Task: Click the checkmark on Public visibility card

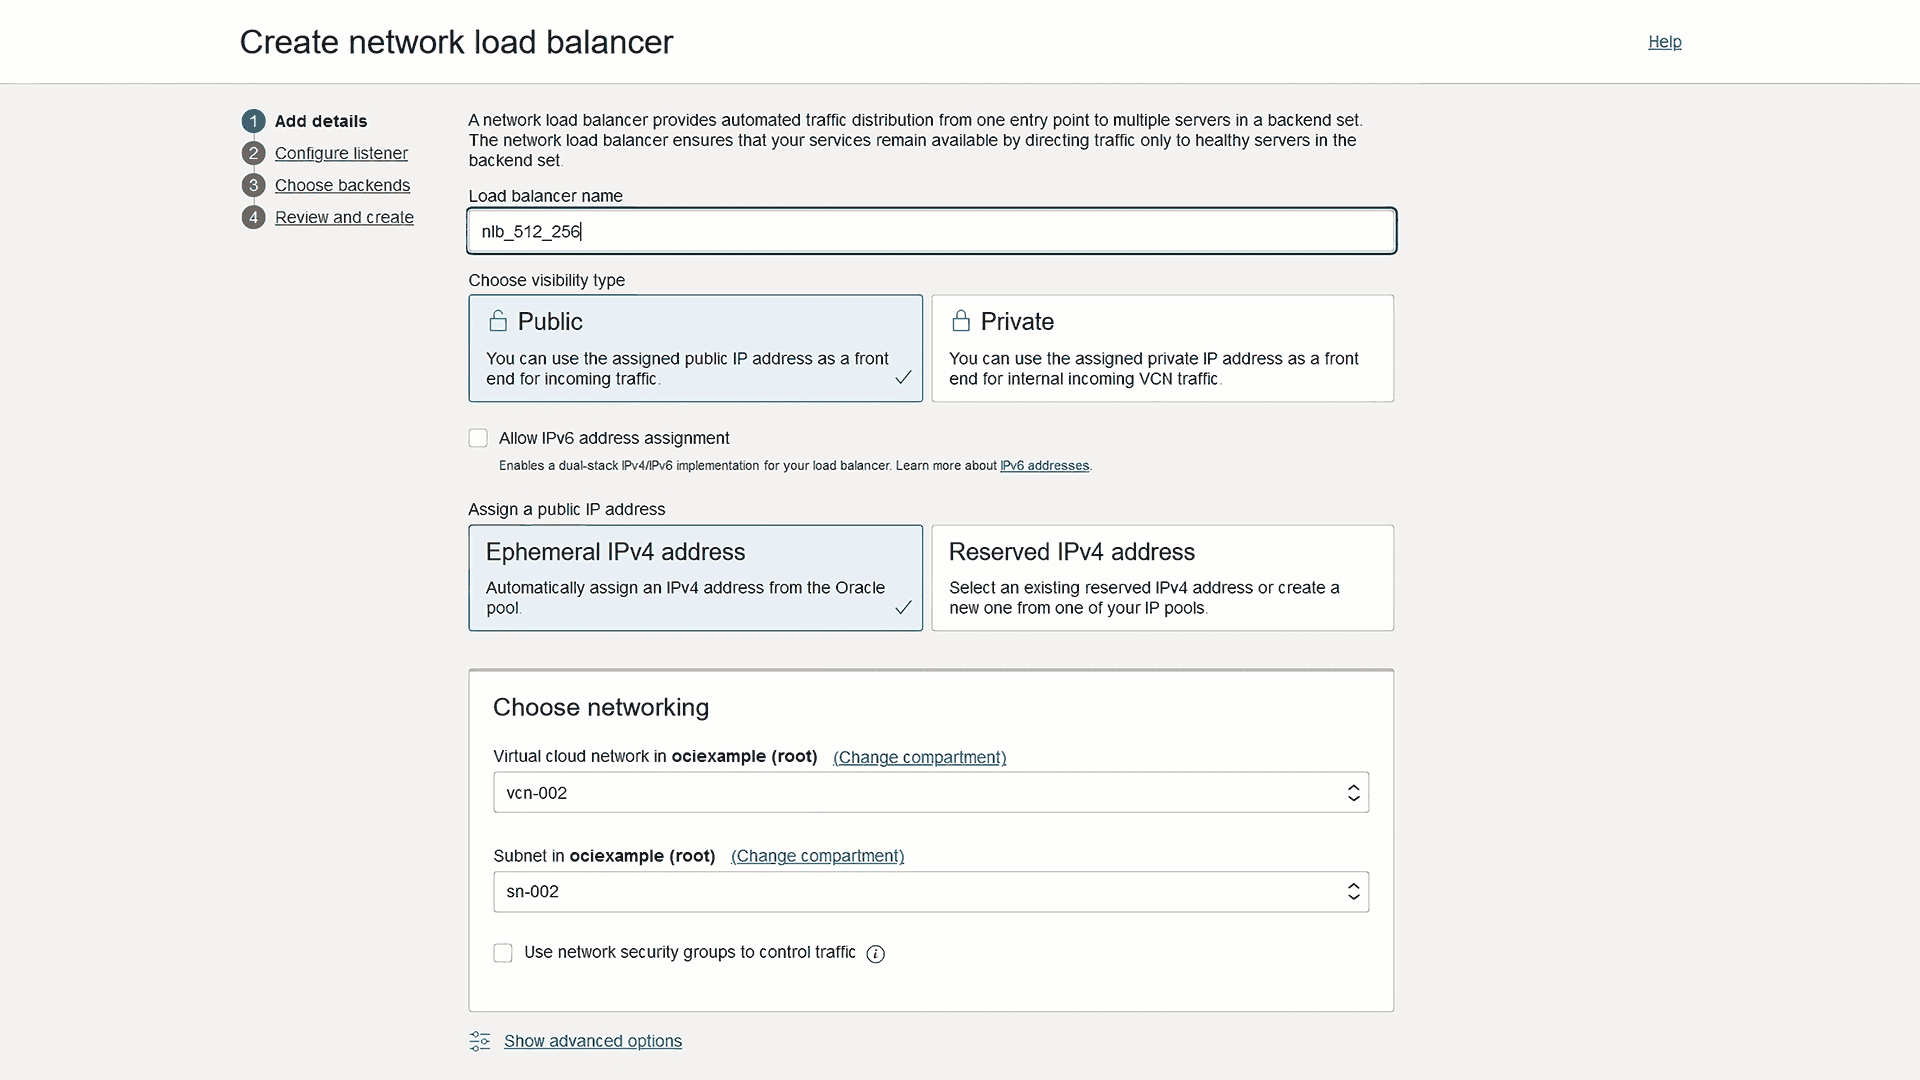Action: (903, 378)
